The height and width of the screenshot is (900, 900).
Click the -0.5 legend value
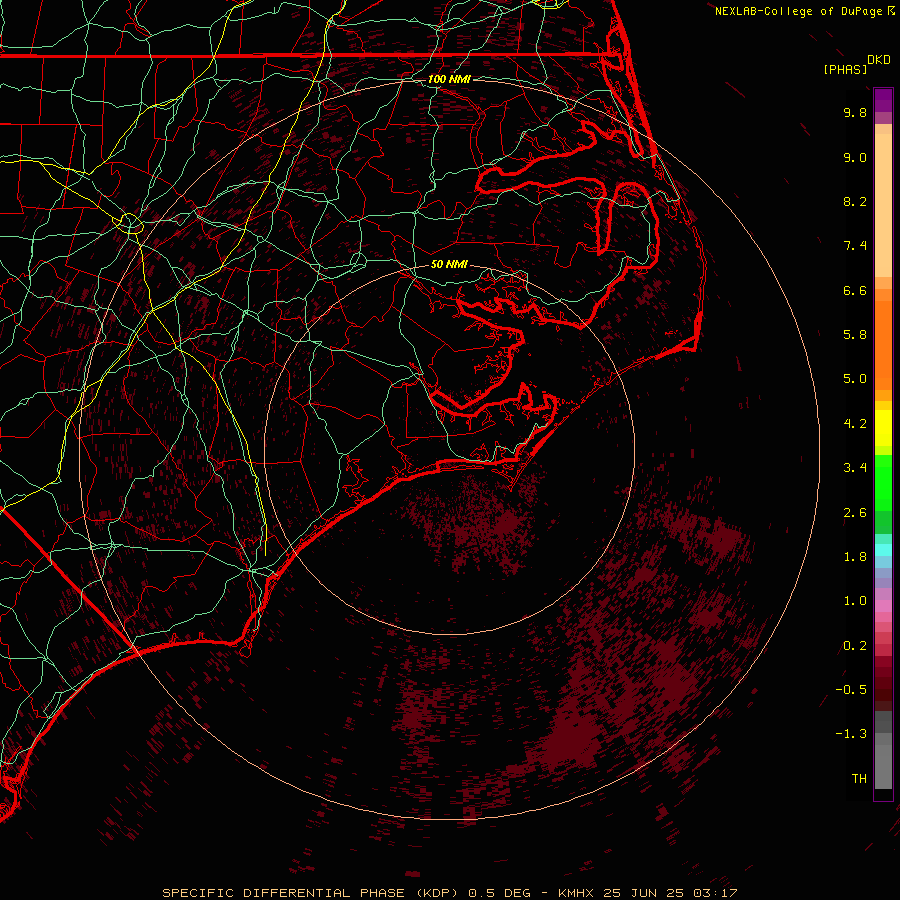pos(851,690)
